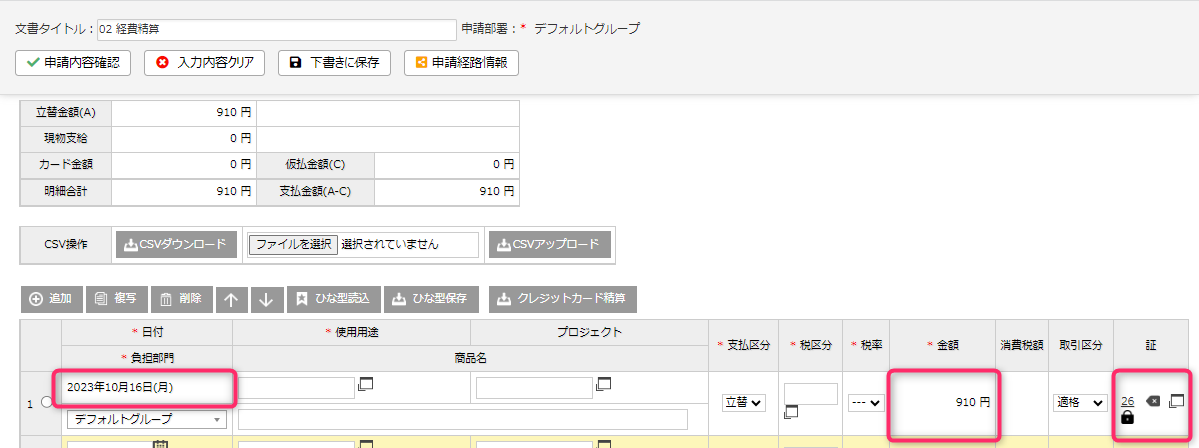Click the ファイルを選択 file chooser button
The width and height of the screenshot is (1199, 448).
[293, 244]
